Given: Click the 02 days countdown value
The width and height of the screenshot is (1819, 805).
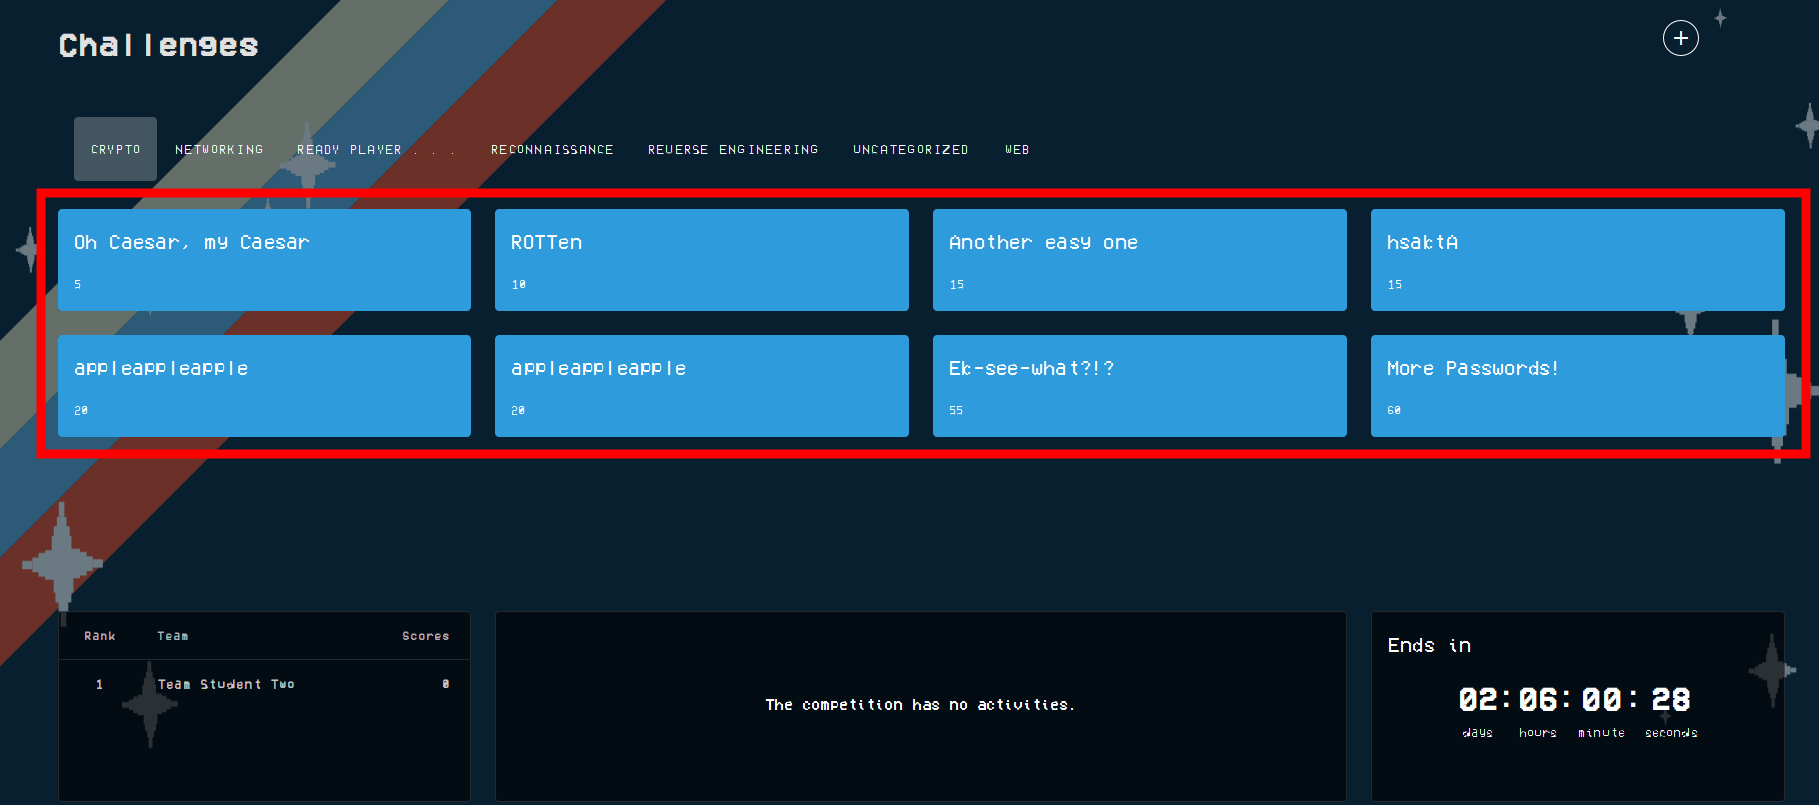Looking at the screenshot, I should coord(1479,700).
